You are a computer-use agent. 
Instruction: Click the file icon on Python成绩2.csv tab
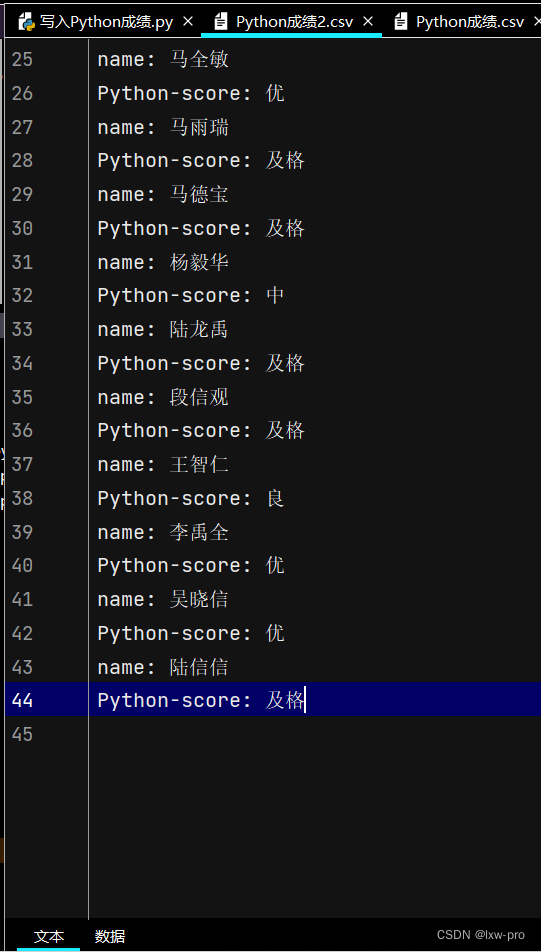[221, 22]
